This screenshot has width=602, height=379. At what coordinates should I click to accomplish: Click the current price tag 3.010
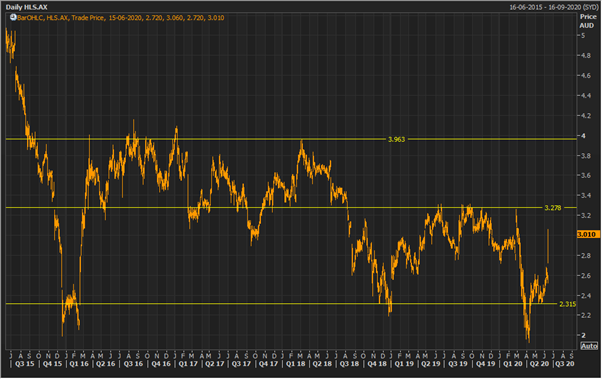click(588, 234)
